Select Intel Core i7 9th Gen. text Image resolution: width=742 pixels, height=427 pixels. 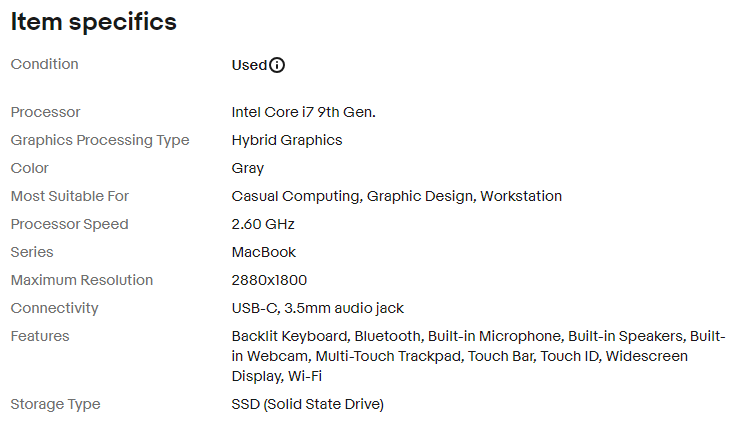(303, 112)
